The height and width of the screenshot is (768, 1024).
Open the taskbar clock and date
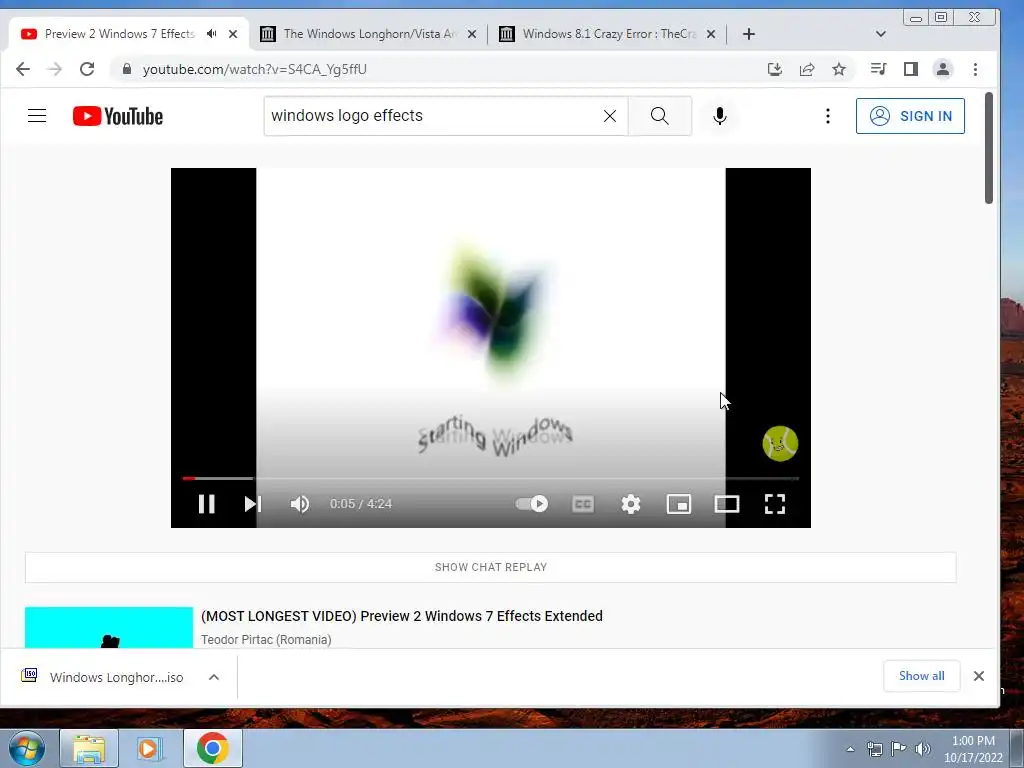(973, 749)
